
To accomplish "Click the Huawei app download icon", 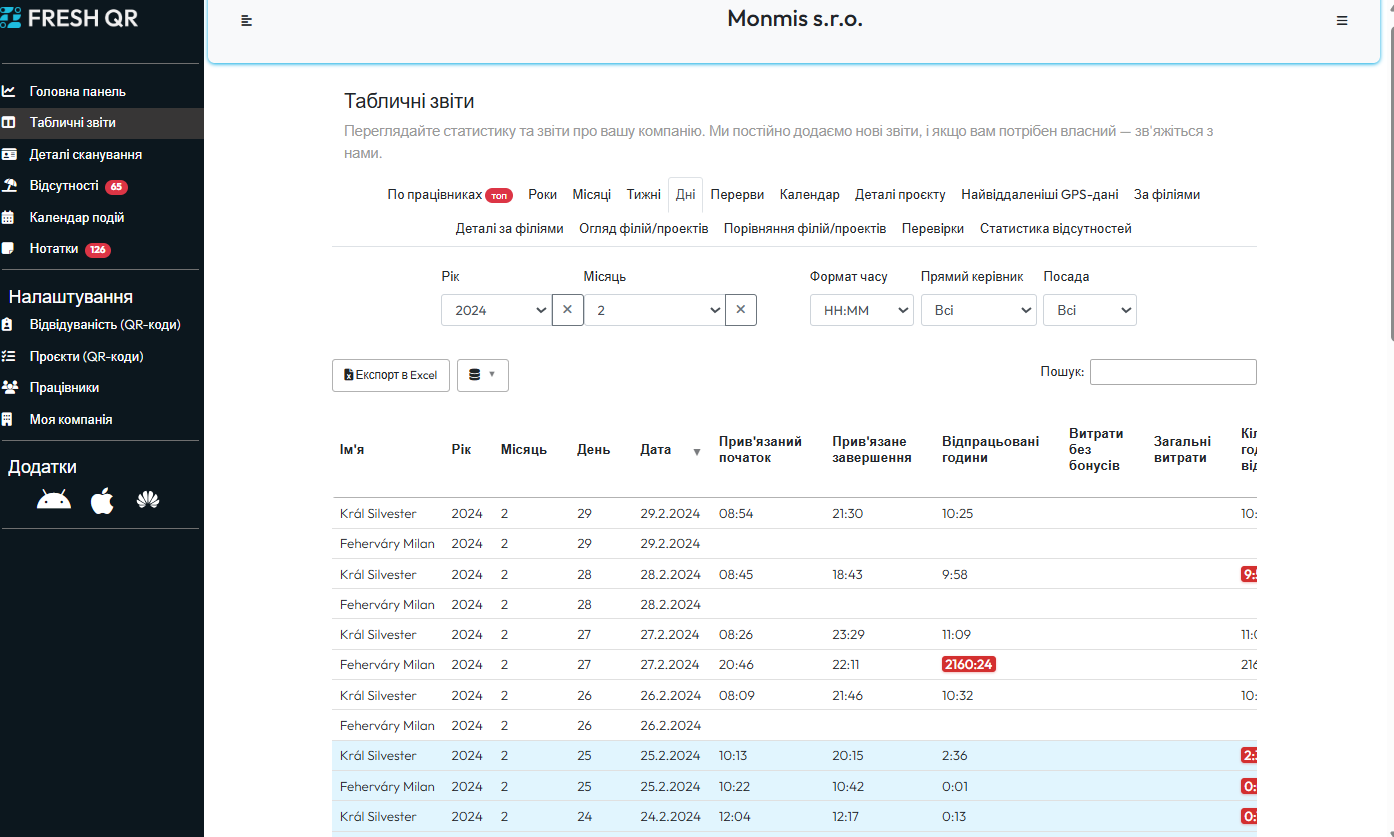I will [149, 501].
